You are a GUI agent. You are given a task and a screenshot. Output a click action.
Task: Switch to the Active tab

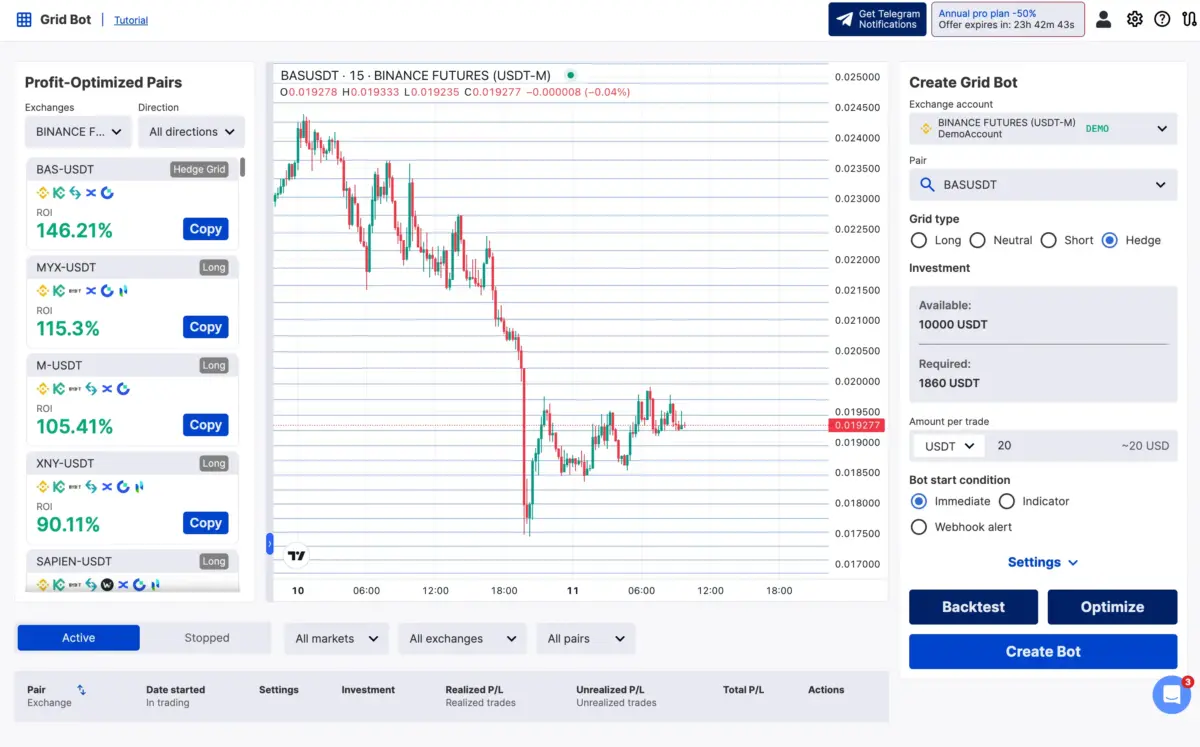[79, 638]
